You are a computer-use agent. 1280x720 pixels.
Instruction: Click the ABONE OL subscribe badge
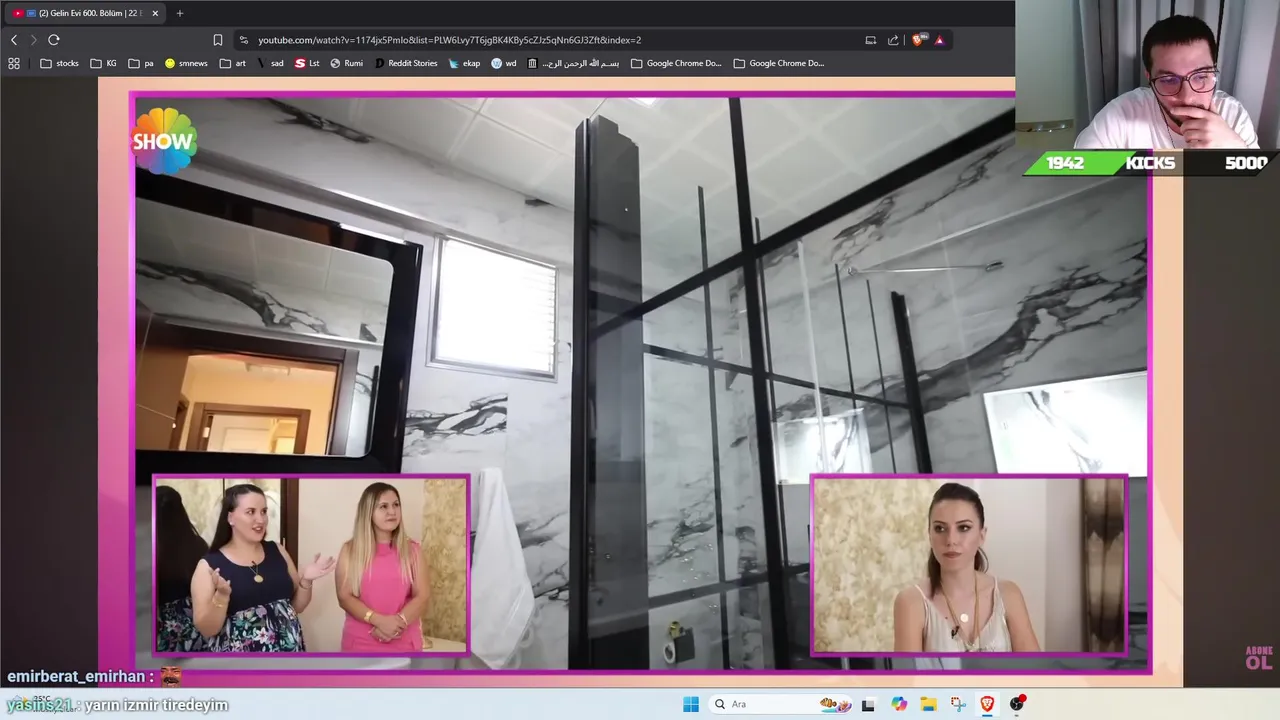point(1259,658)
